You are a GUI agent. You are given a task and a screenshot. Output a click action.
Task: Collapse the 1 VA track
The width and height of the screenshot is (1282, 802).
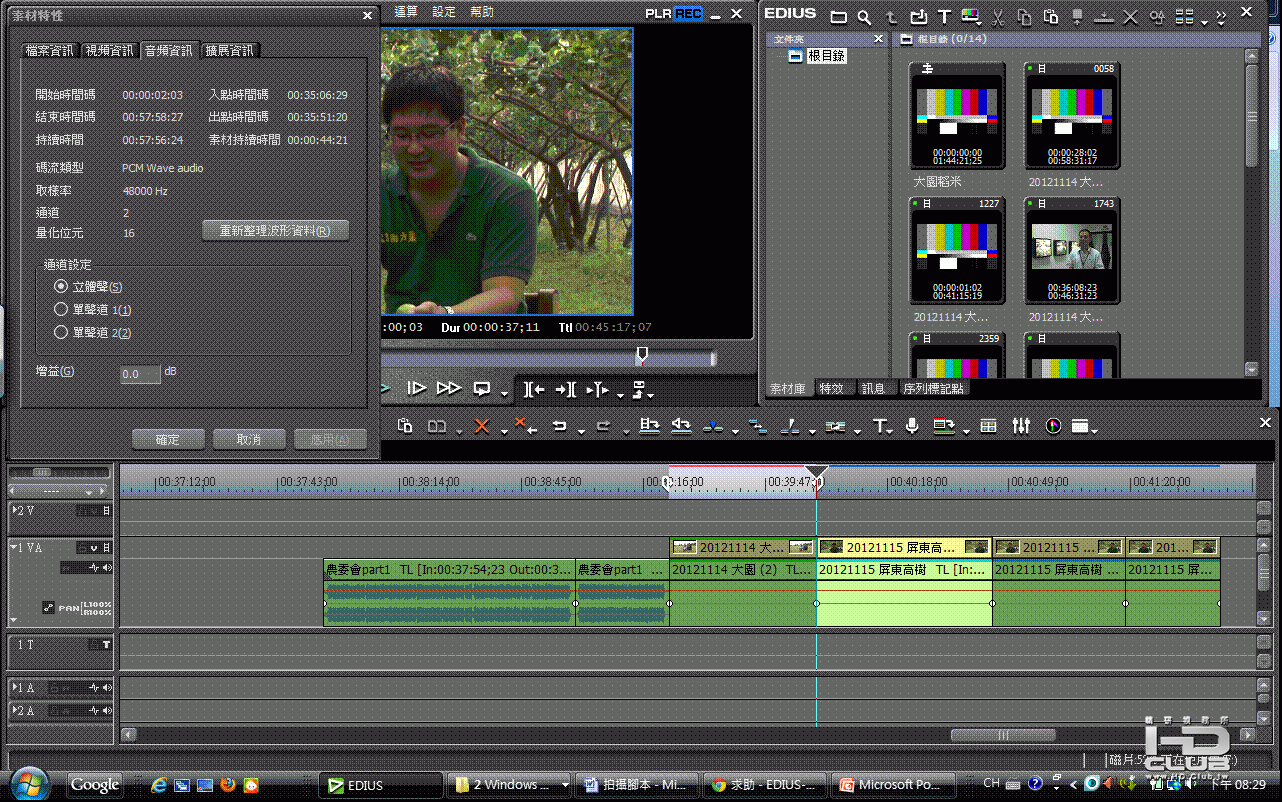tap(14, 548)
